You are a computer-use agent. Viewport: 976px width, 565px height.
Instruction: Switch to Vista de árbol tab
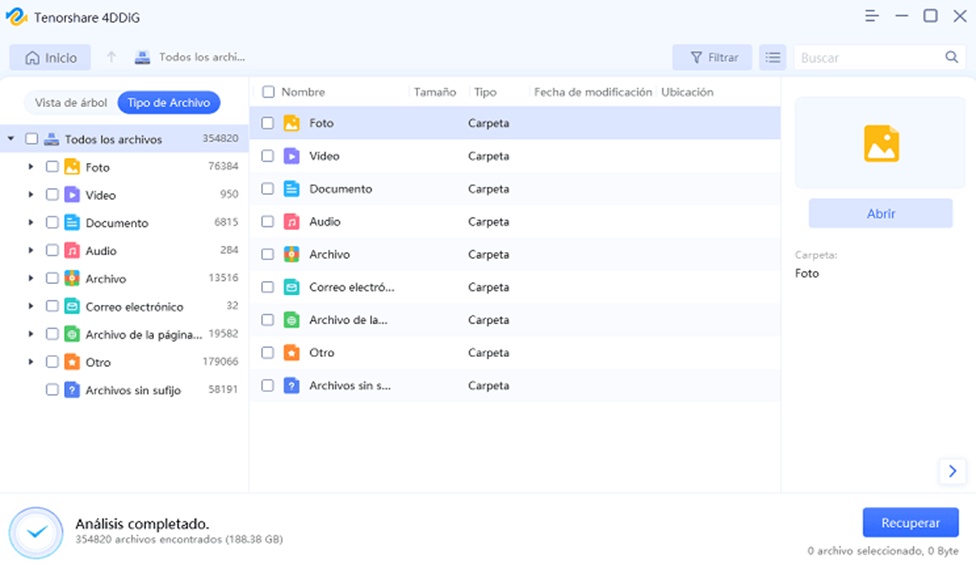[69, 103]
